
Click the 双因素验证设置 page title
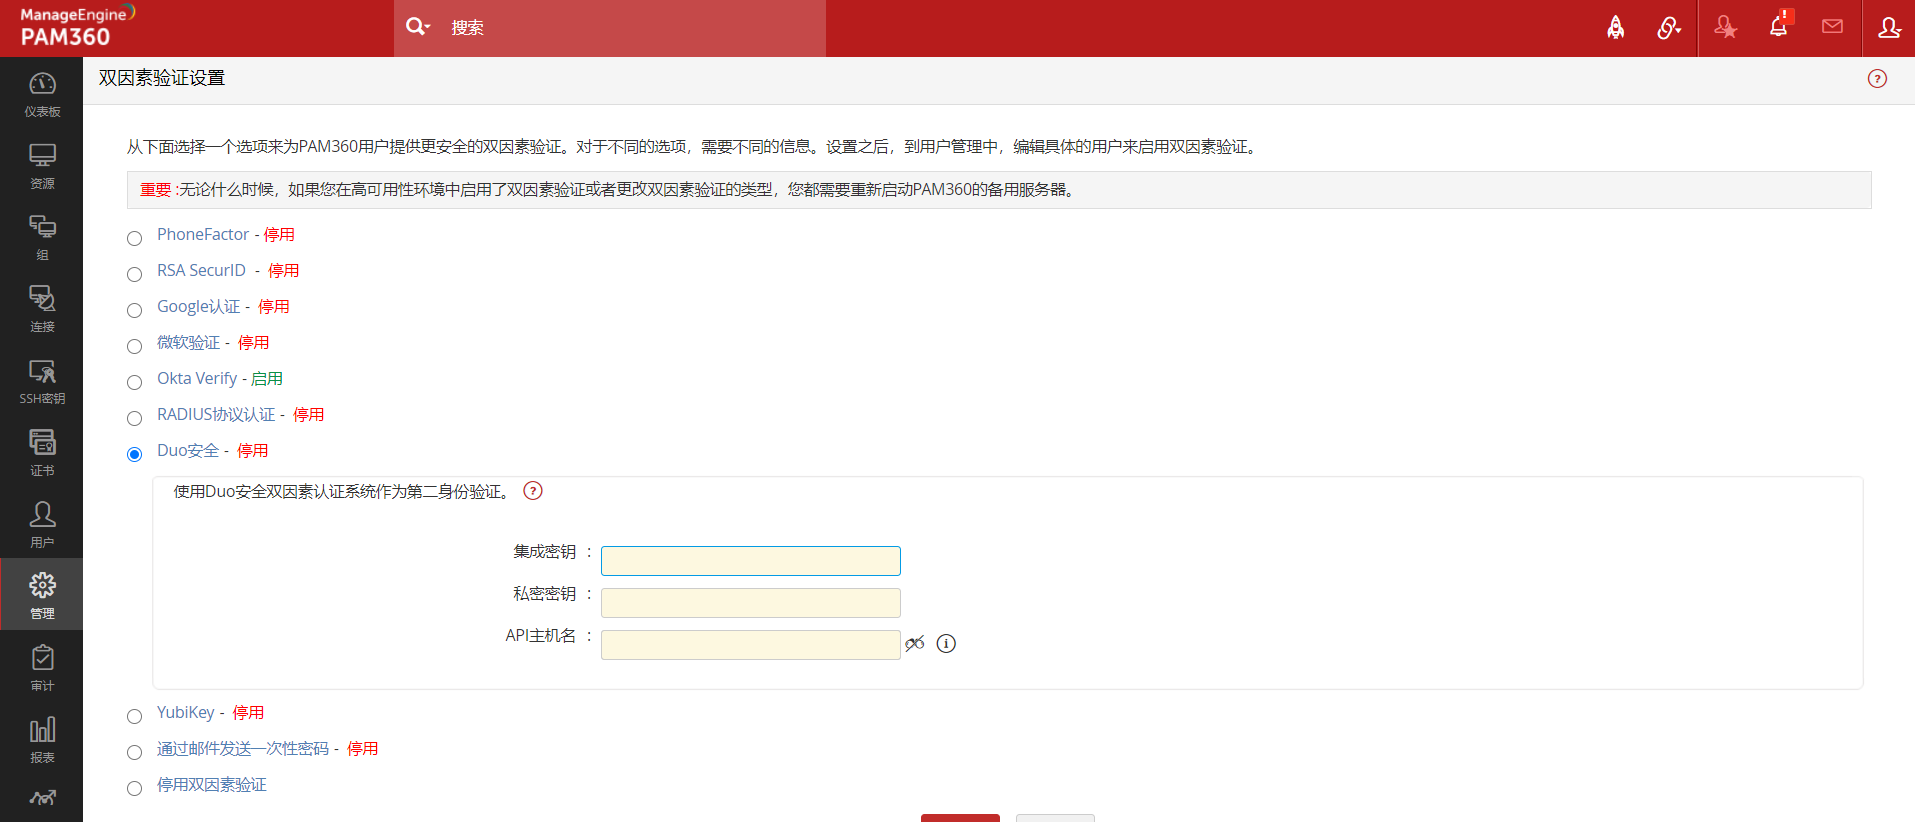click(162, 78)
